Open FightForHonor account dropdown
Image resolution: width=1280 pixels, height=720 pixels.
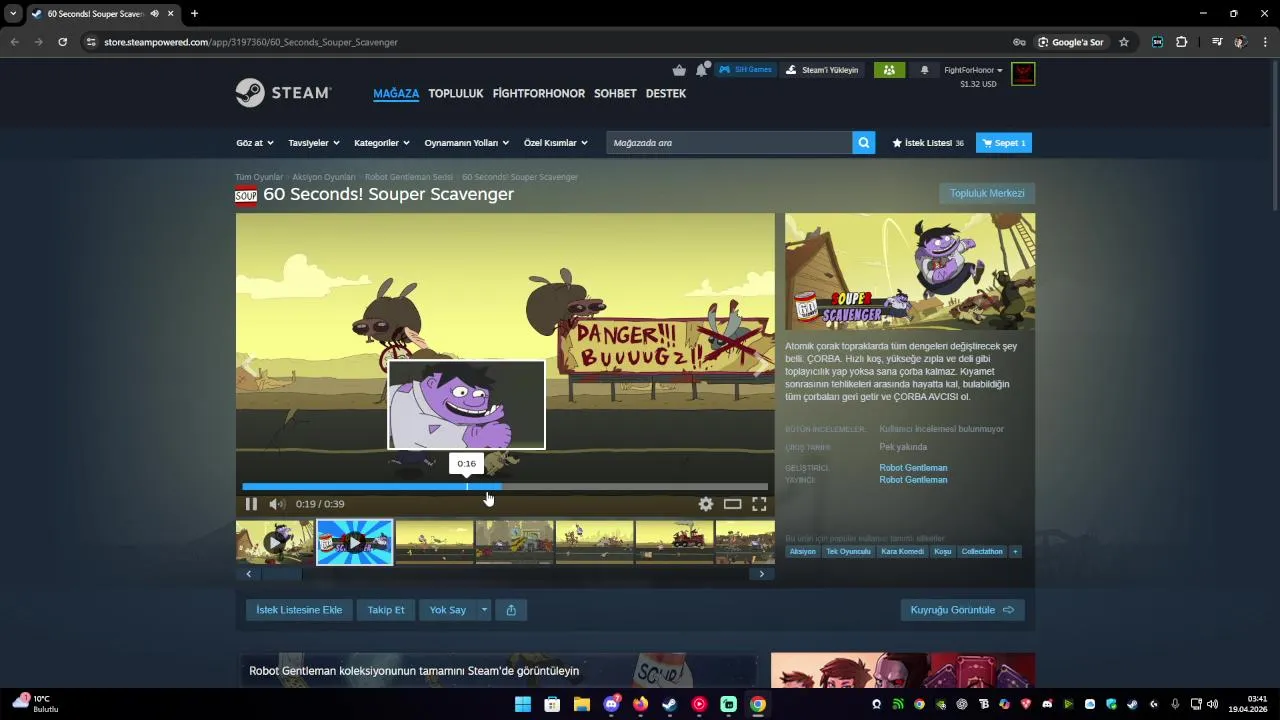tap(973, 70)
